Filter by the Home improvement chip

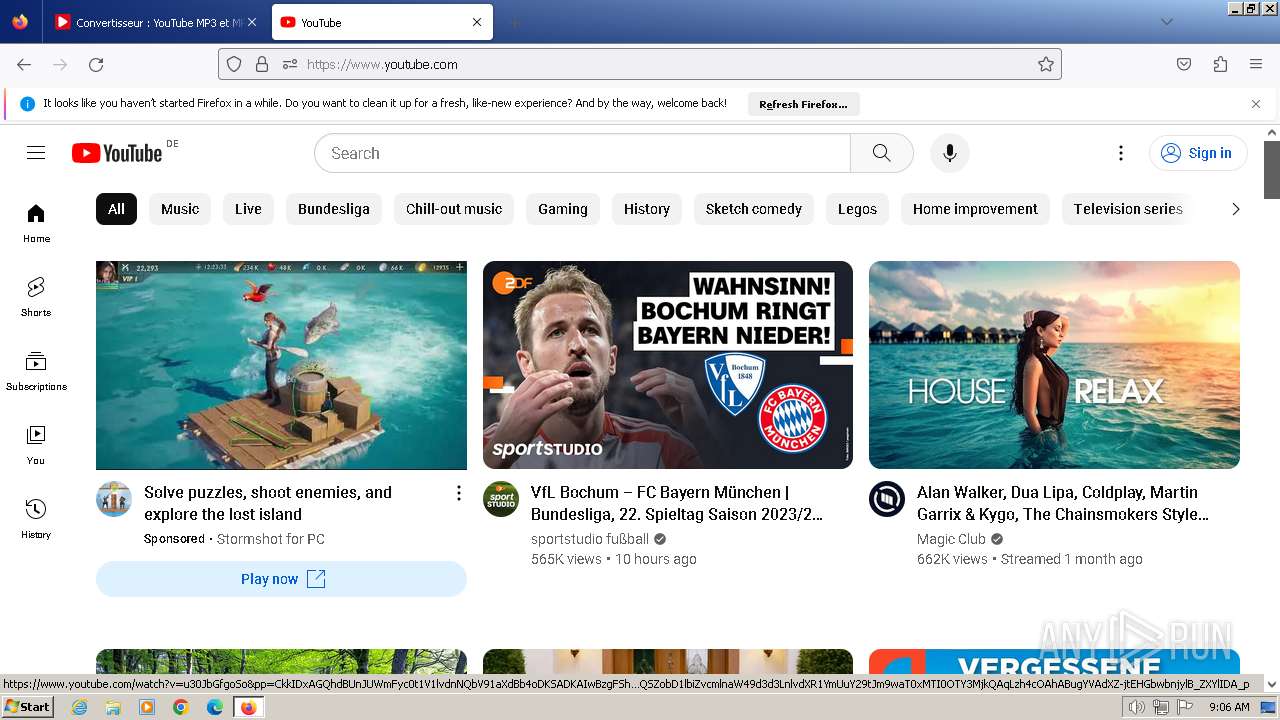975,209
